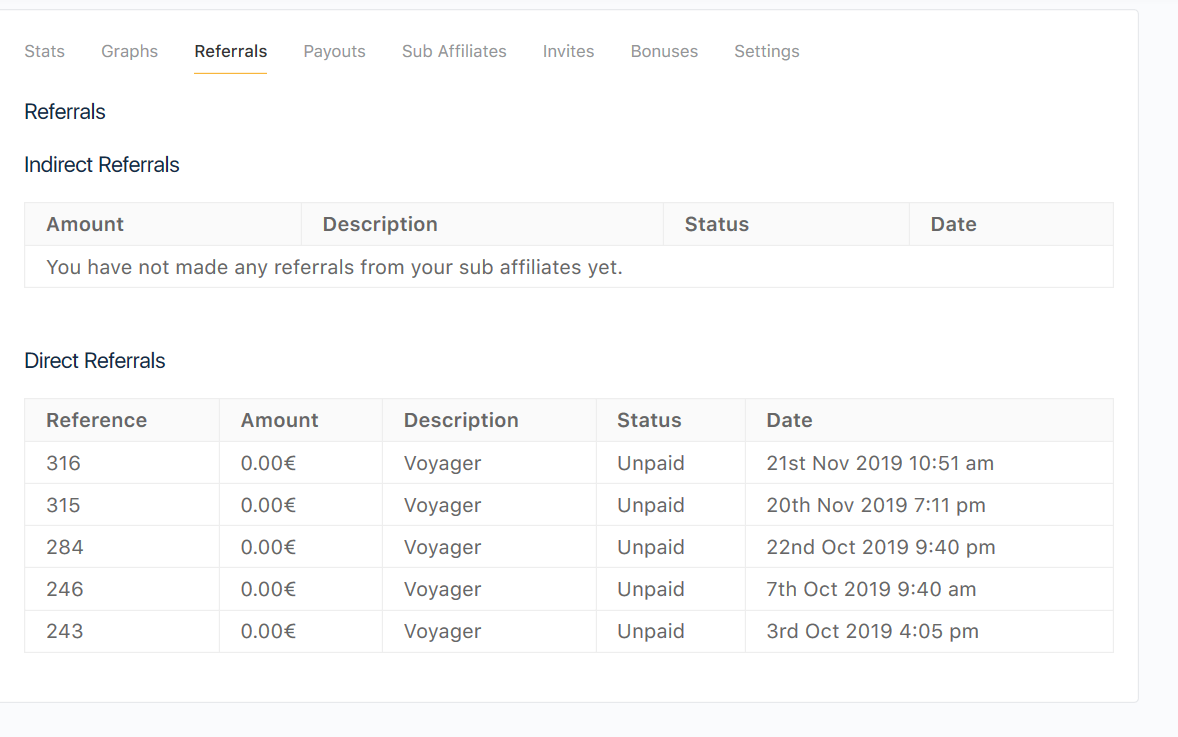This screenshot has height=737, width=1178.
Task: Click Direct Referrals Amount column header
Action: 279,420
